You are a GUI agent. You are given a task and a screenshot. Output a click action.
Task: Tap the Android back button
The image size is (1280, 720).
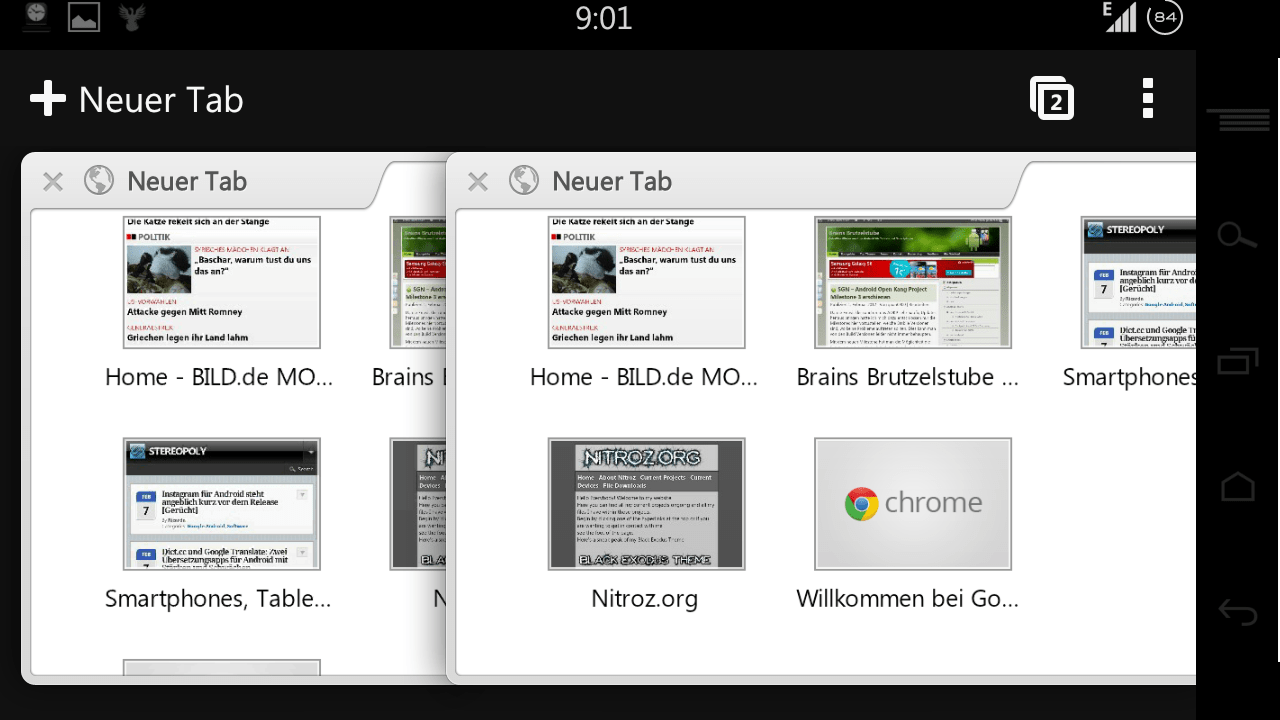coord(1238,611)
